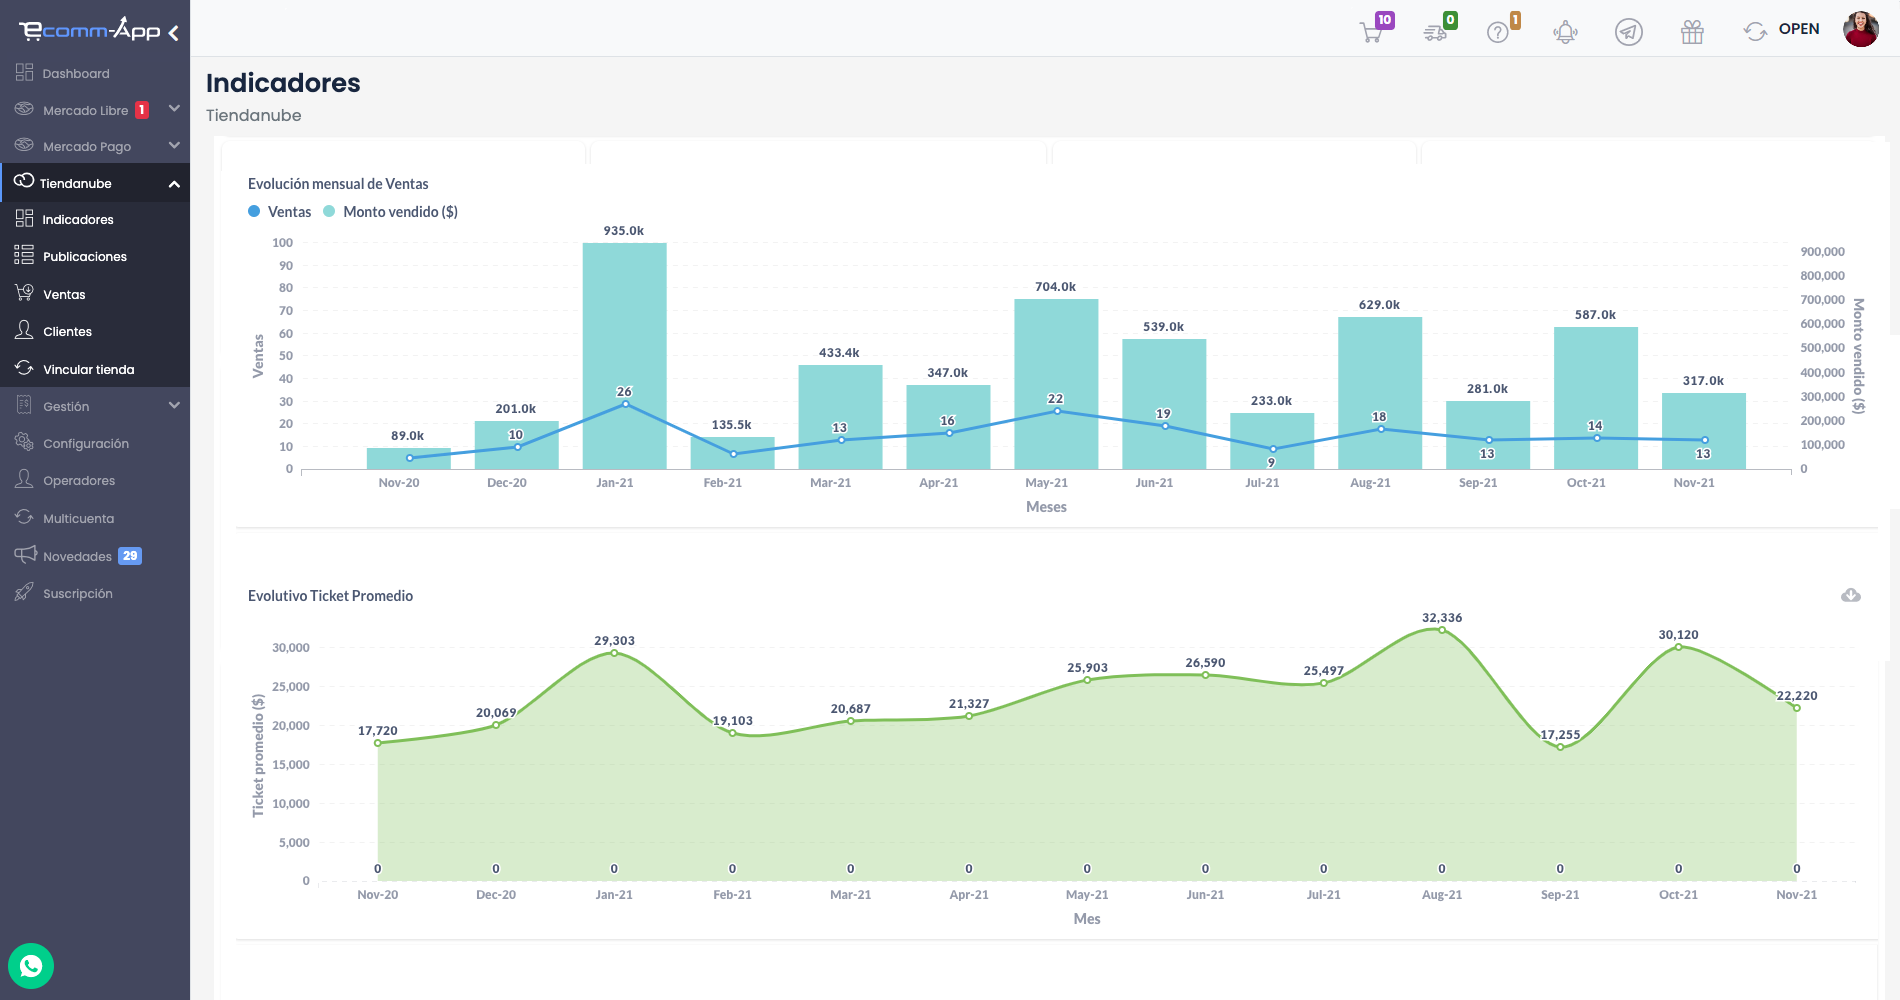Click the Suscripción rocket icon

click(x=24, y=592)
